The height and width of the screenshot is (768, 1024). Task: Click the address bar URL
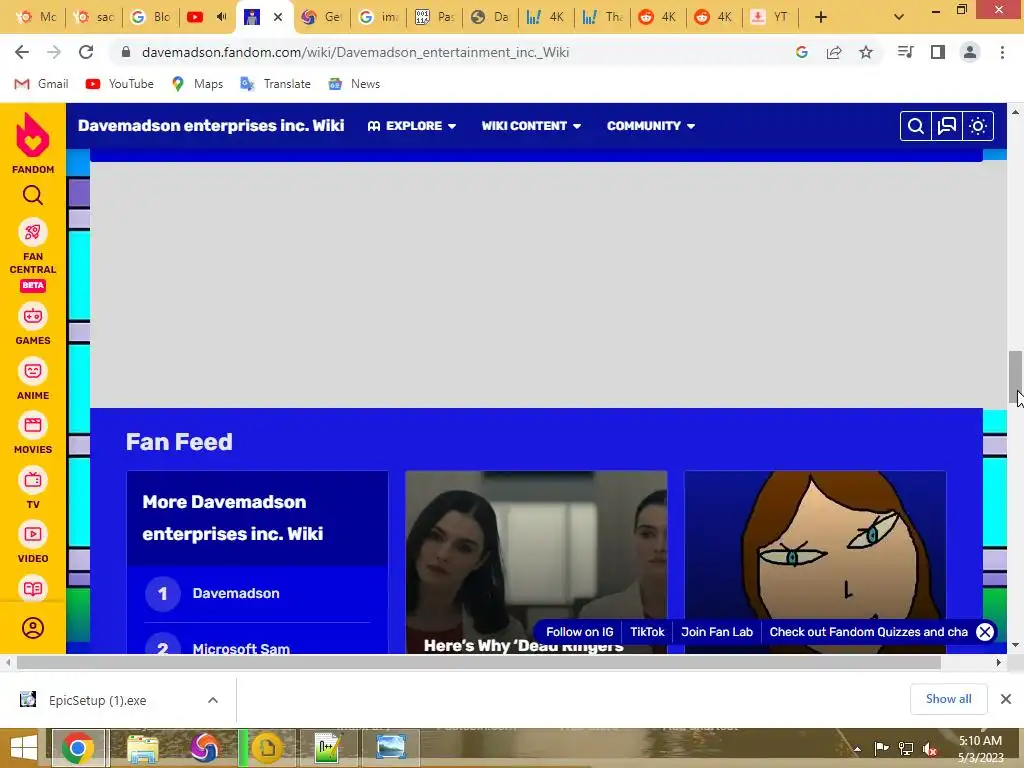point(355,52)
